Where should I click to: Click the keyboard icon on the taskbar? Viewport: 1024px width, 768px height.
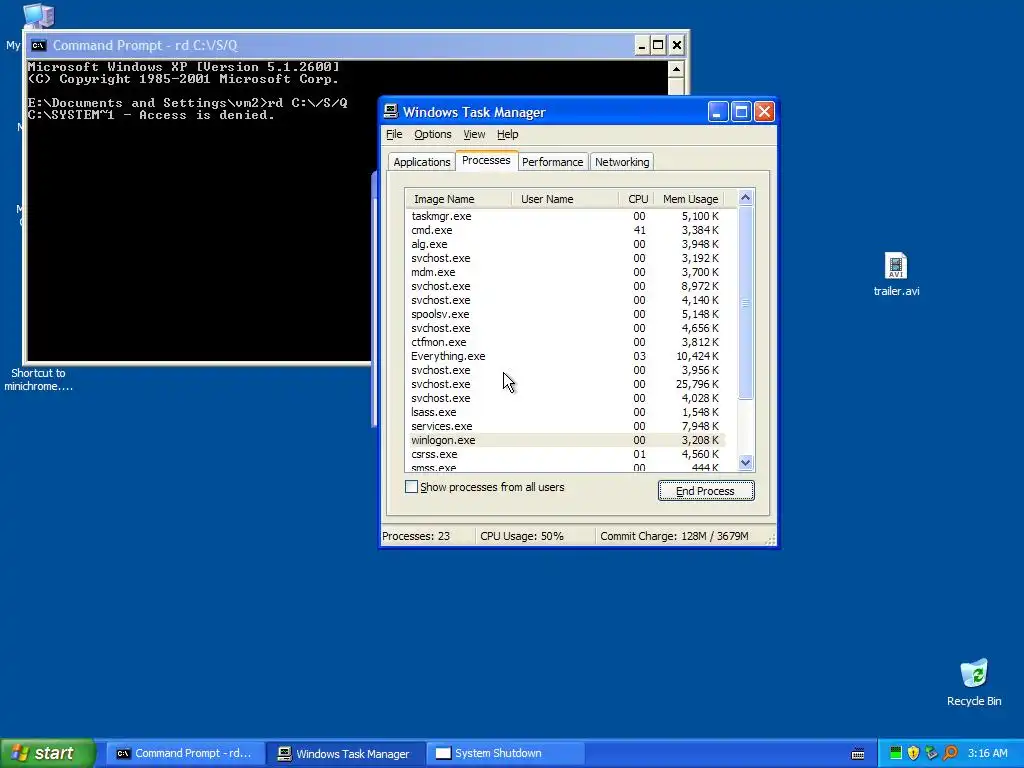(858, 754)
